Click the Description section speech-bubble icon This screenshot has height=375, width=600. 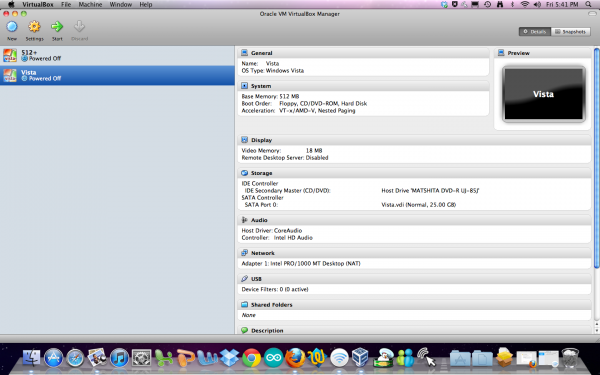tap(245, 330)
